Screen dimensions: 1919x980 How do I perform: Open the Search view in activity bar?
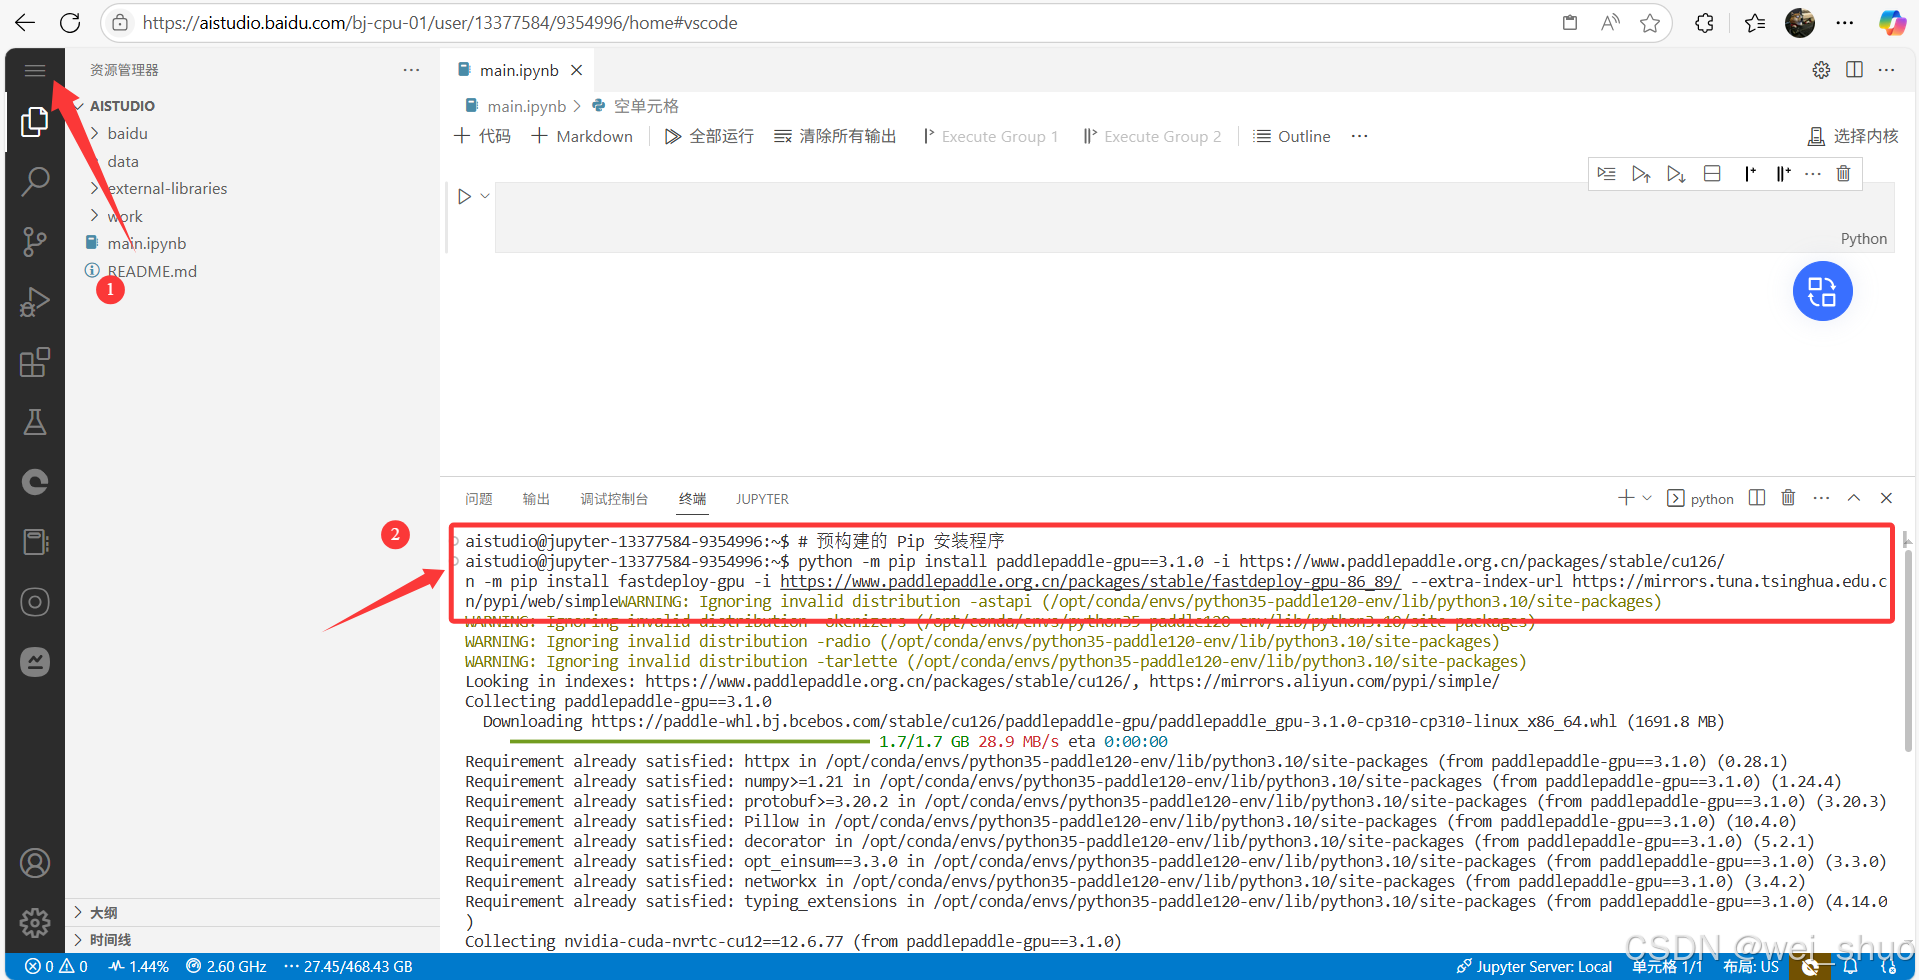35,182
